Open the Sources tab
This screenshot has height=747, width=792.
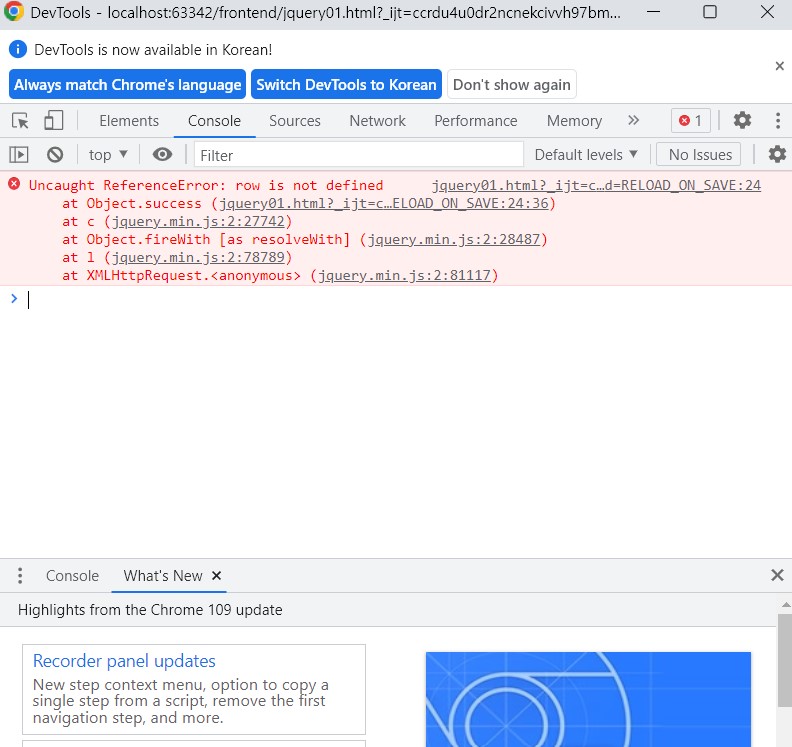[x=294, y=121]
